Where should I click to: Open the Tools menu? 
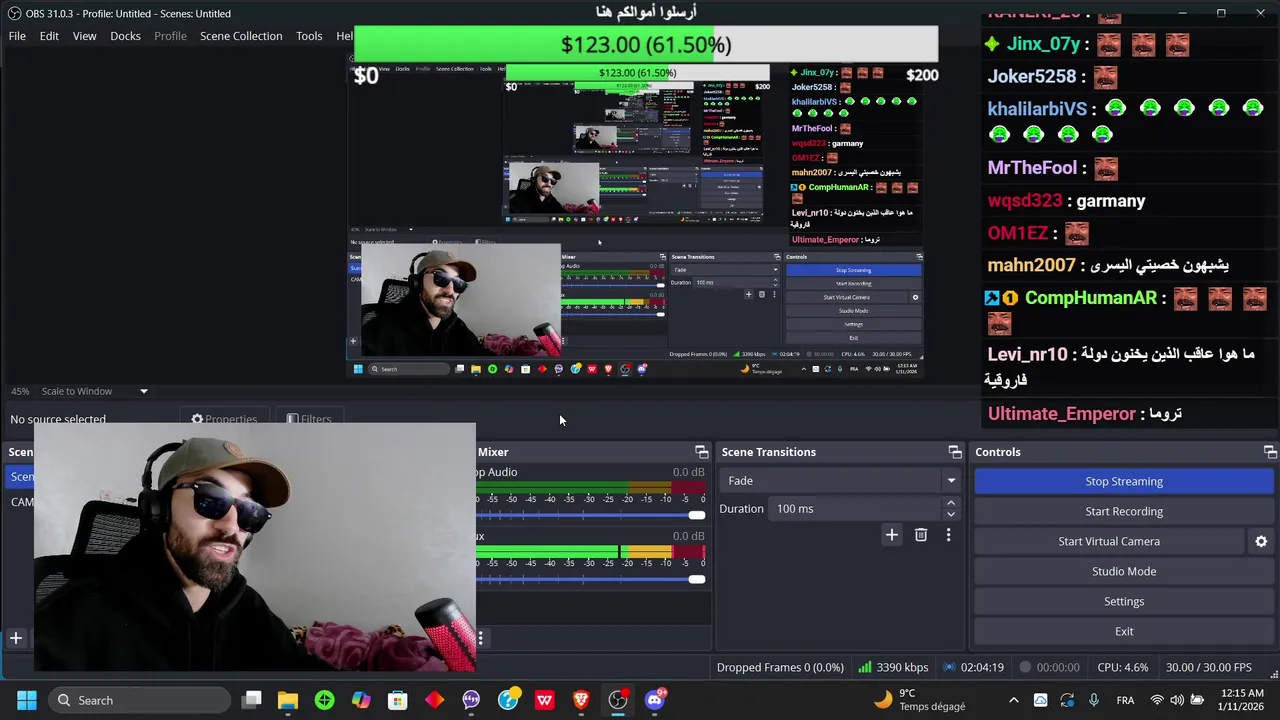[x=309, y=36]
